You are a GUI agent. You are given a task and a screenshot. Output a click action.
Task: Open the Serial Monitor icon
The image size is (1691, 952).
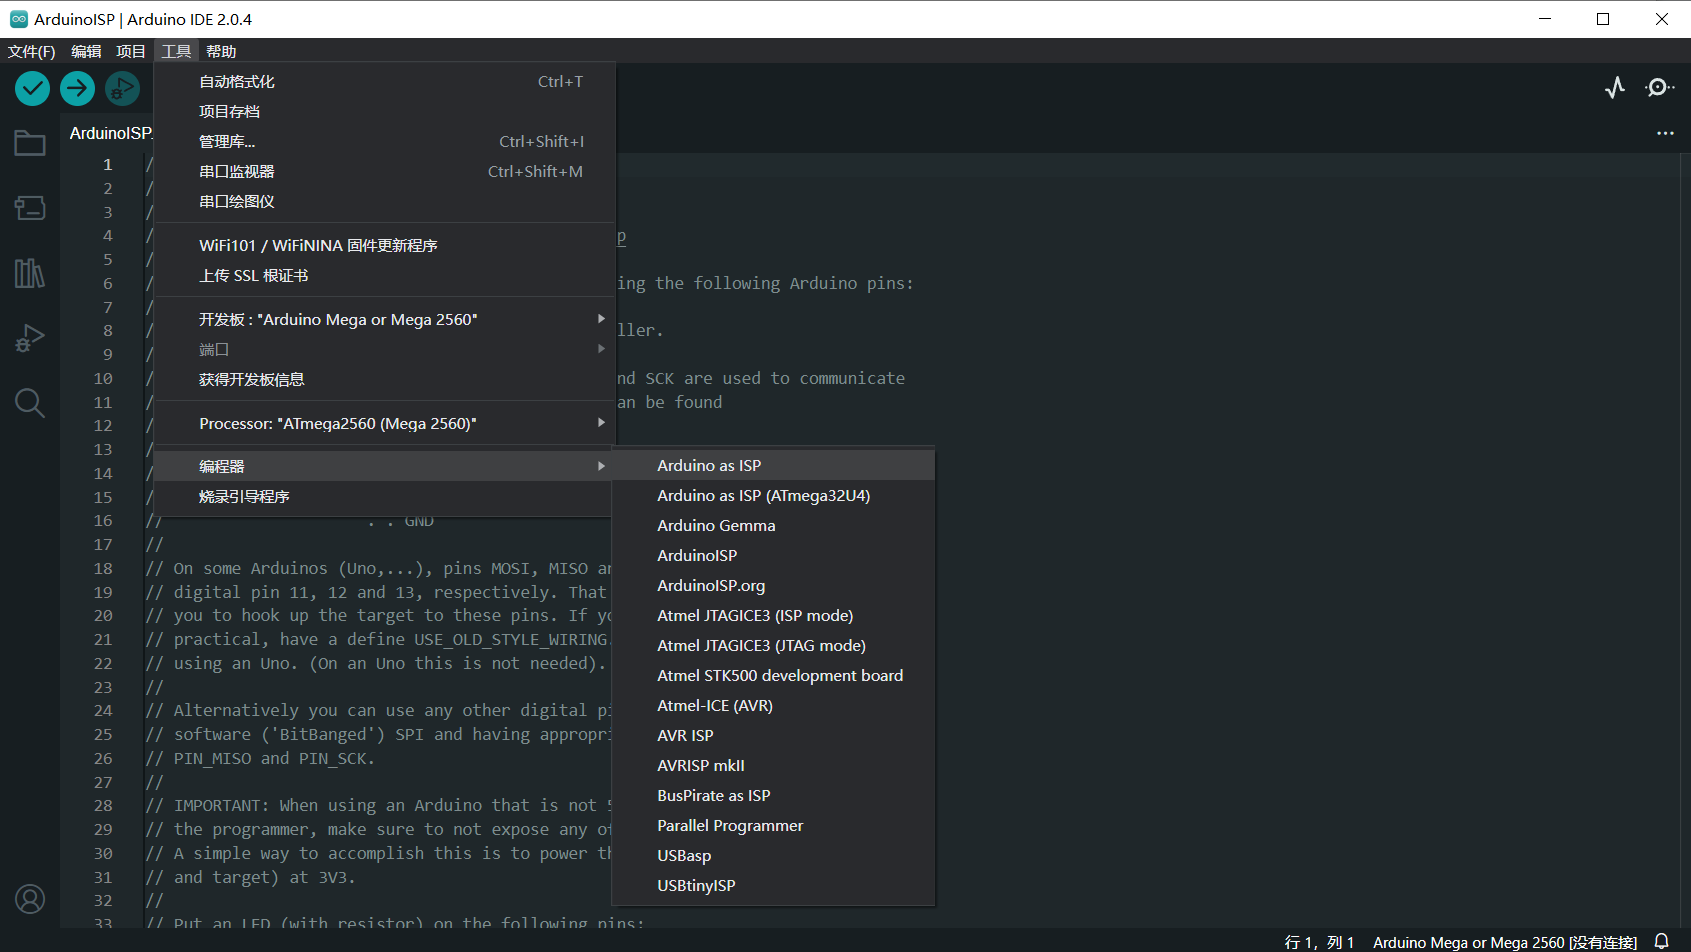(x=1659, y=88)
